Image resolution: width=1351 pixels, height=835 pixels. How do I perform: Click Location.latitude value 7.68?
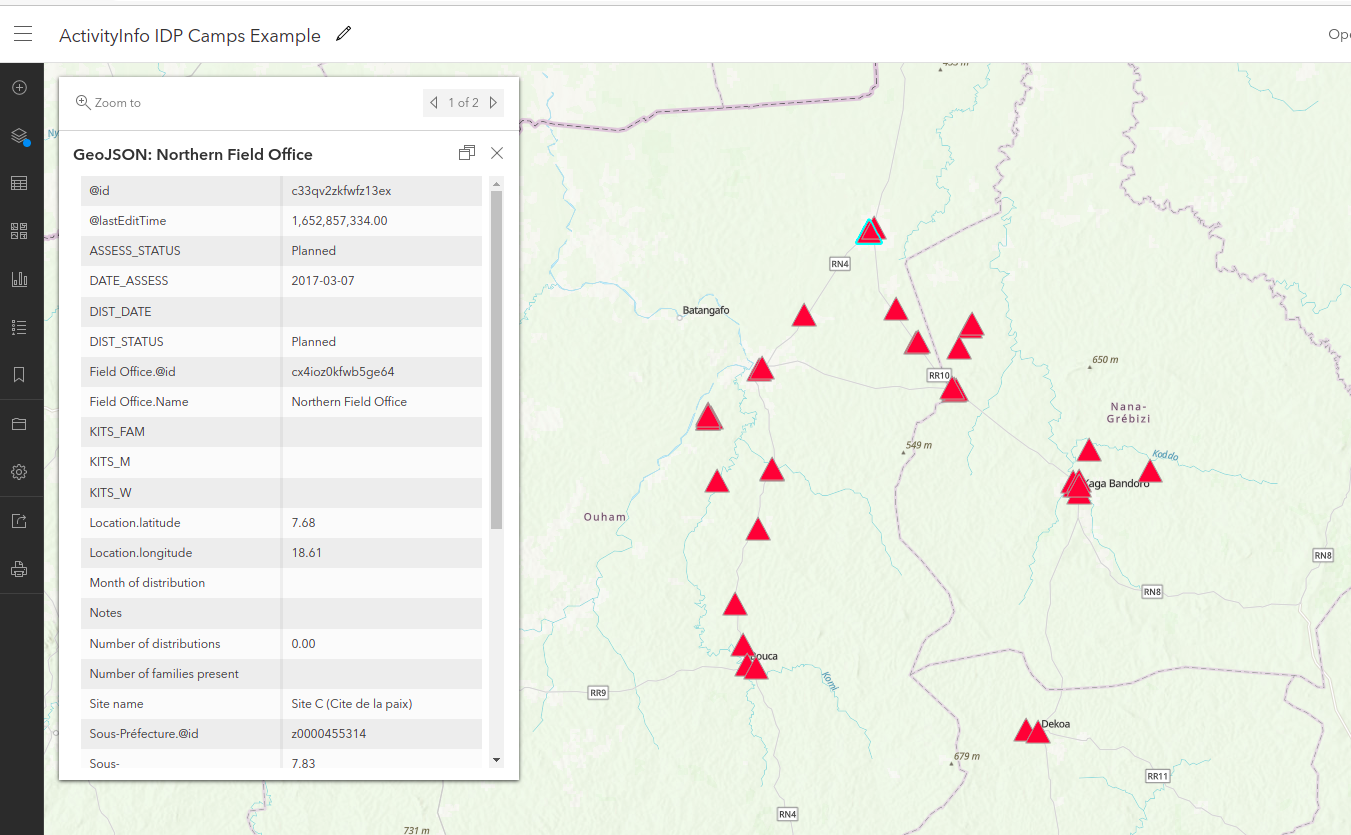[x=303, y=523]
